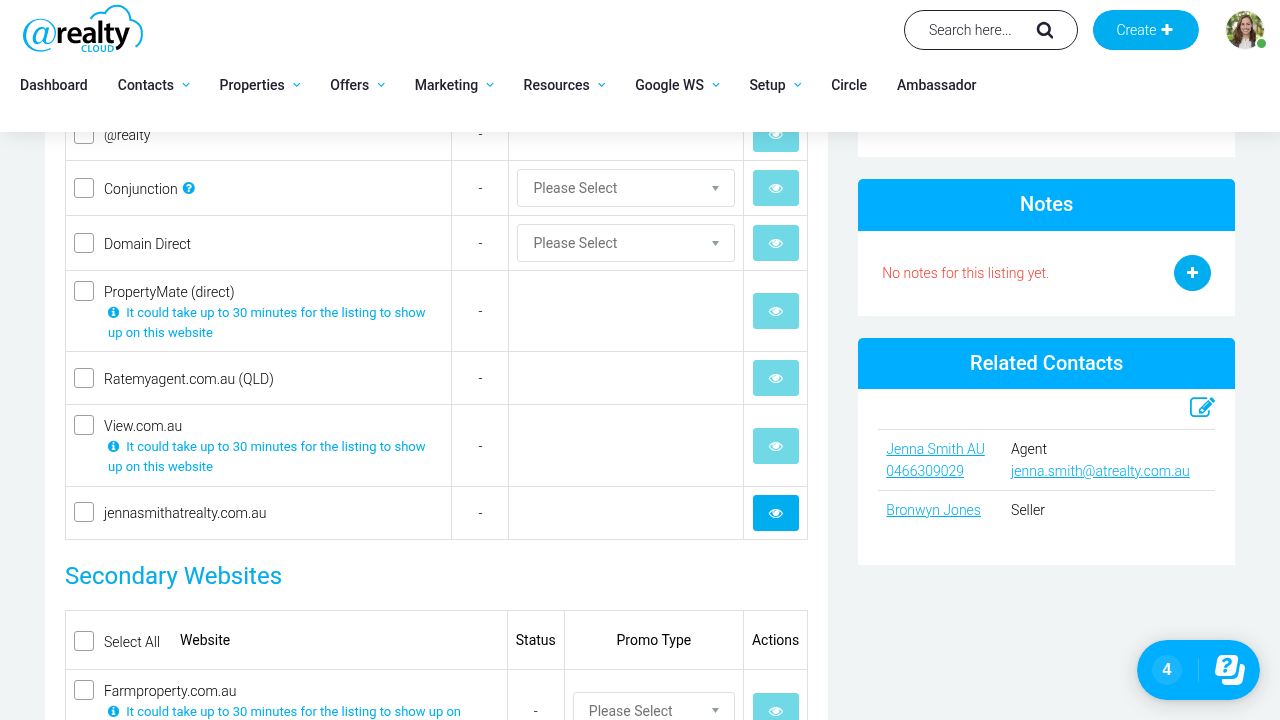Click the Status column header
1280x720 pixels.
(535, 640)
